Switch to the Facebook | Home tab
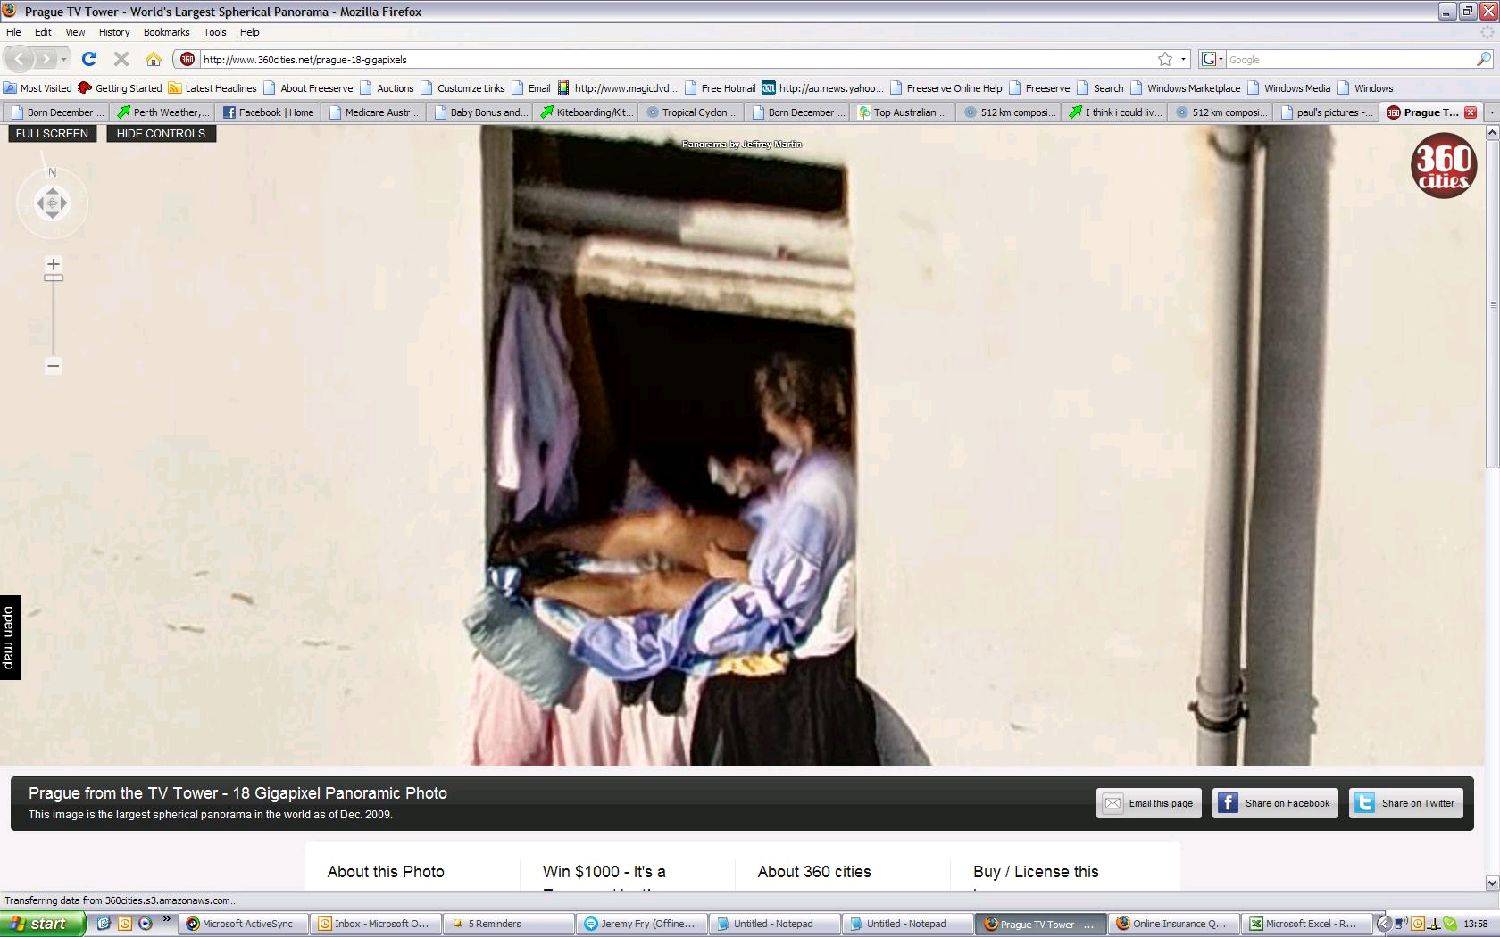Viewport: 1500px width, 937px height. (268, 112)
